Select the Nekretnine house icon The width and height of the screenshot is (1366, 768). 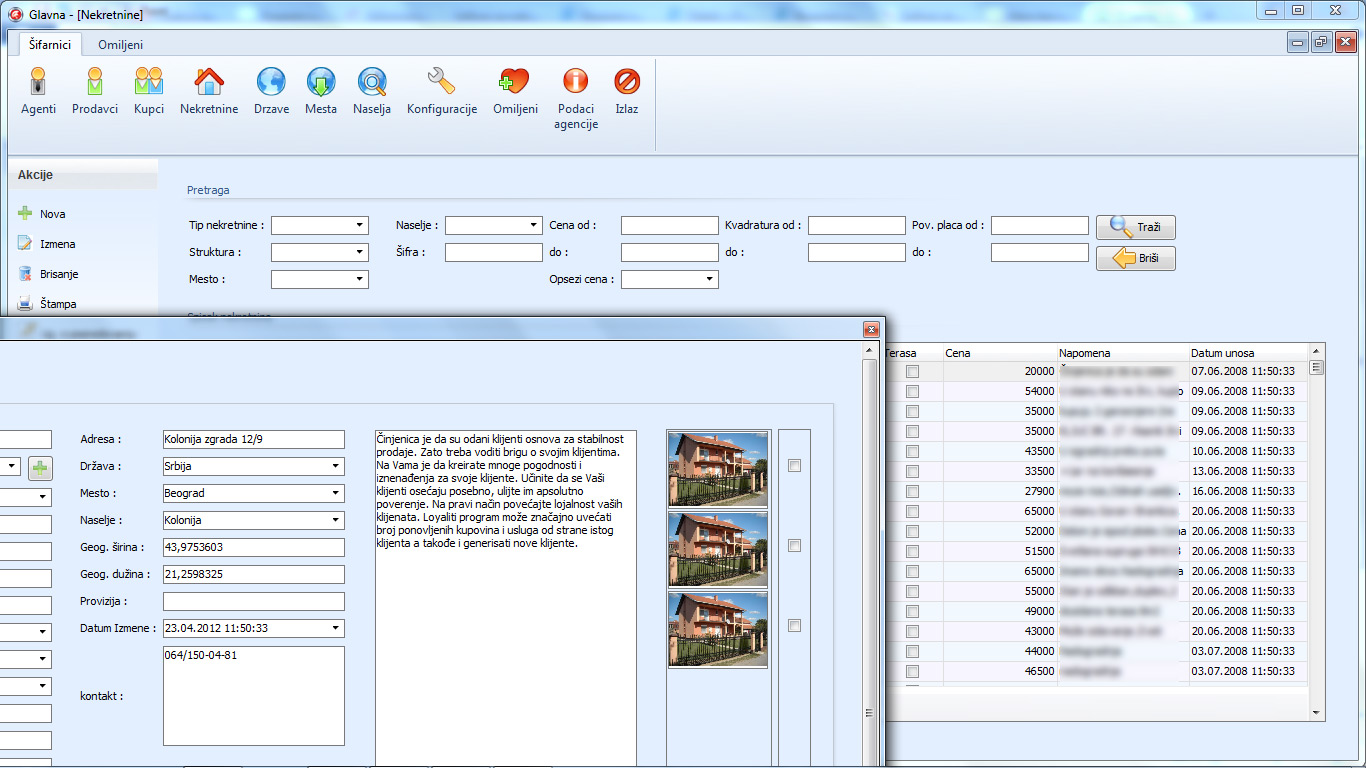coord(209,82)
